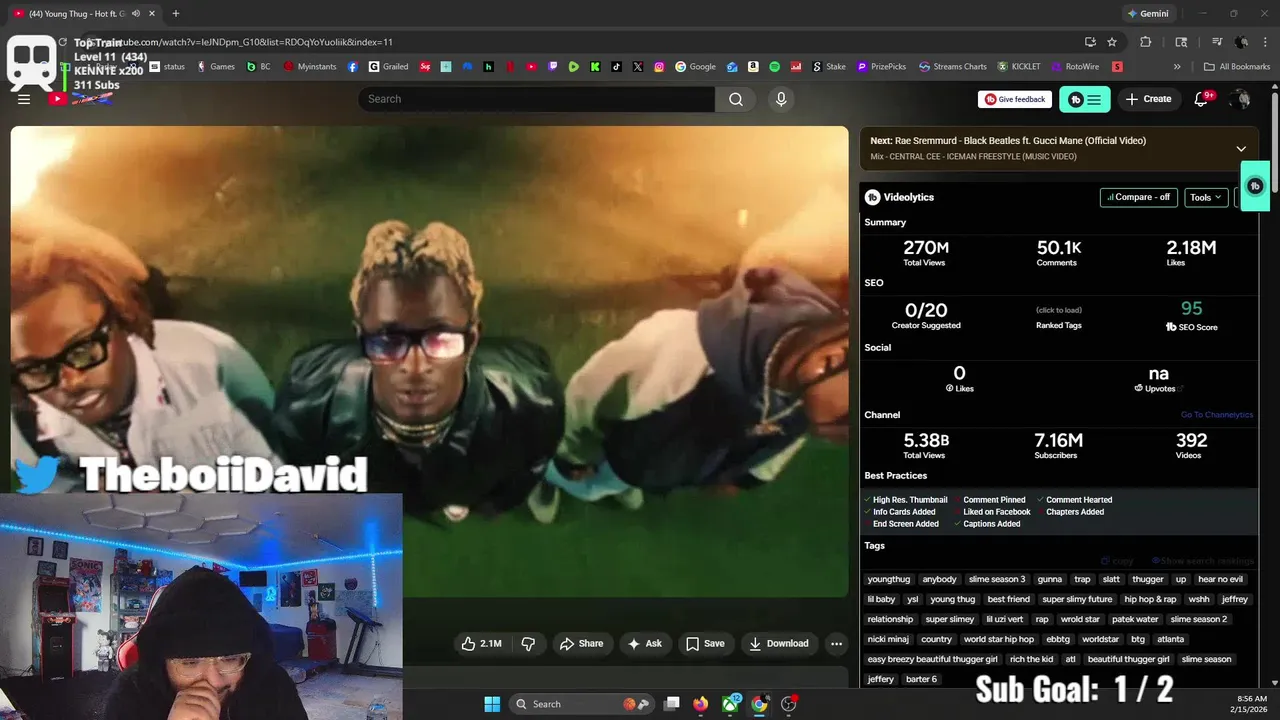Start voice search with the microphone
1280x720 pixels.
click(x=781, y=99)
